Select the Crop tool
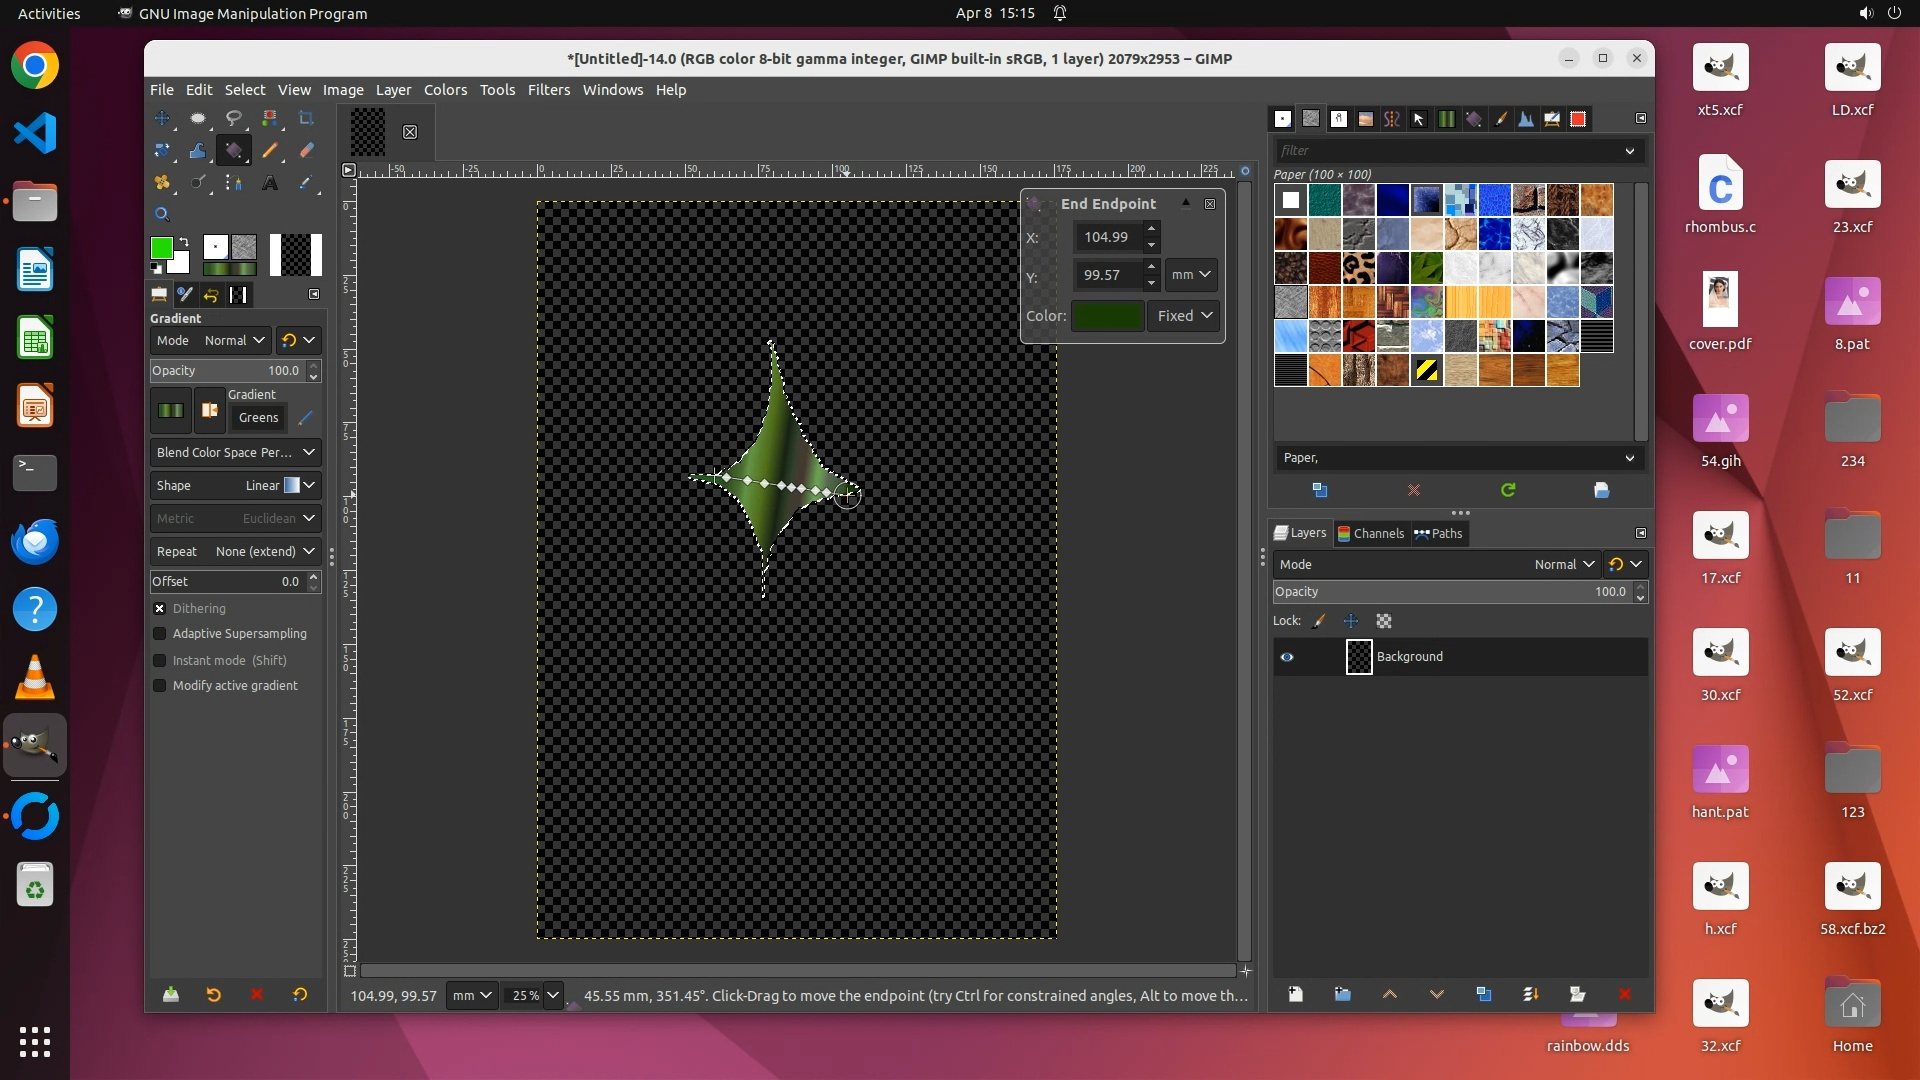 (x=306, y=118)
